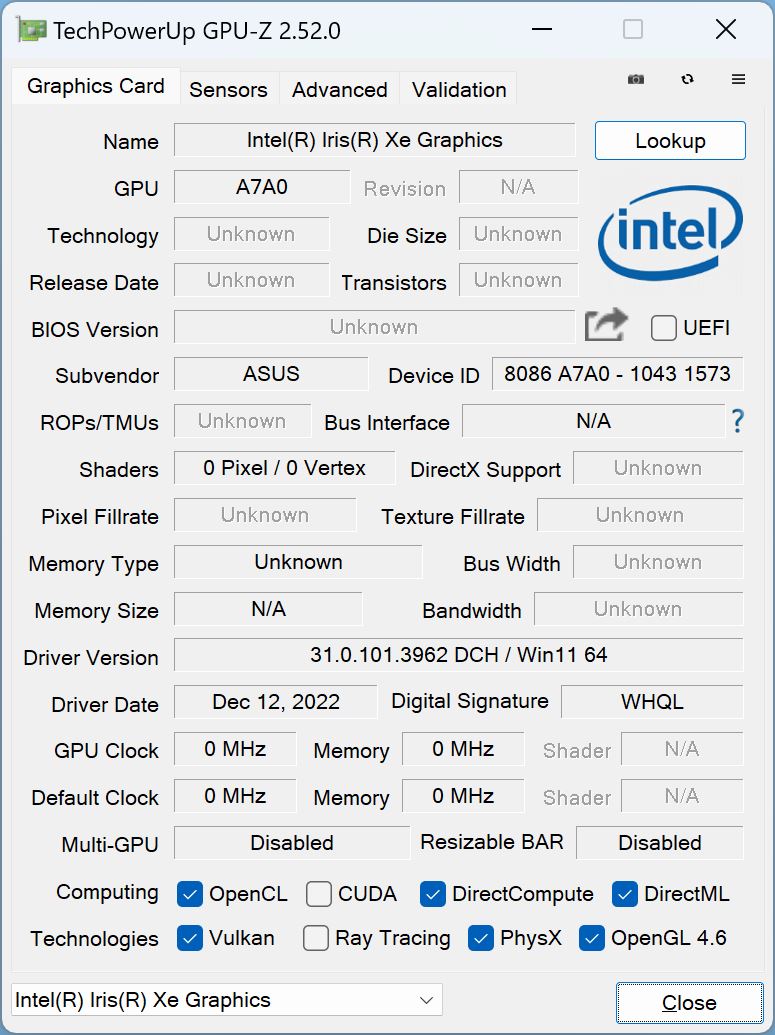Take a screenshot using the camera icon

click(636, 79)
